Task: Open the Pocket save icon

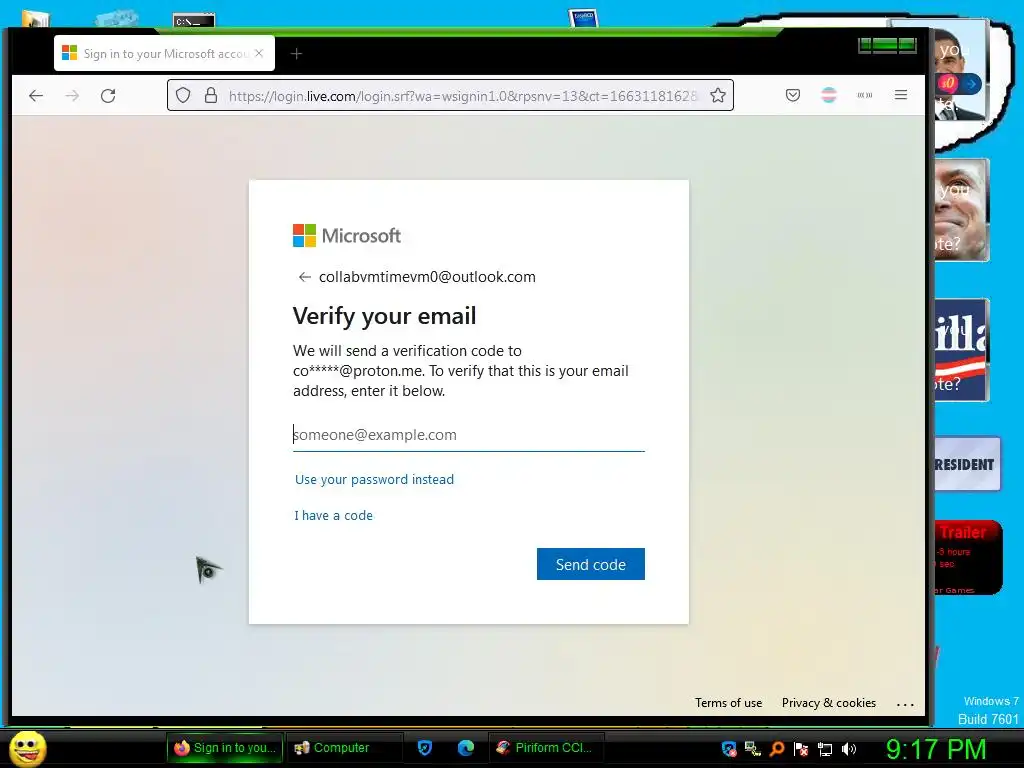Action: tap(793, 95)
